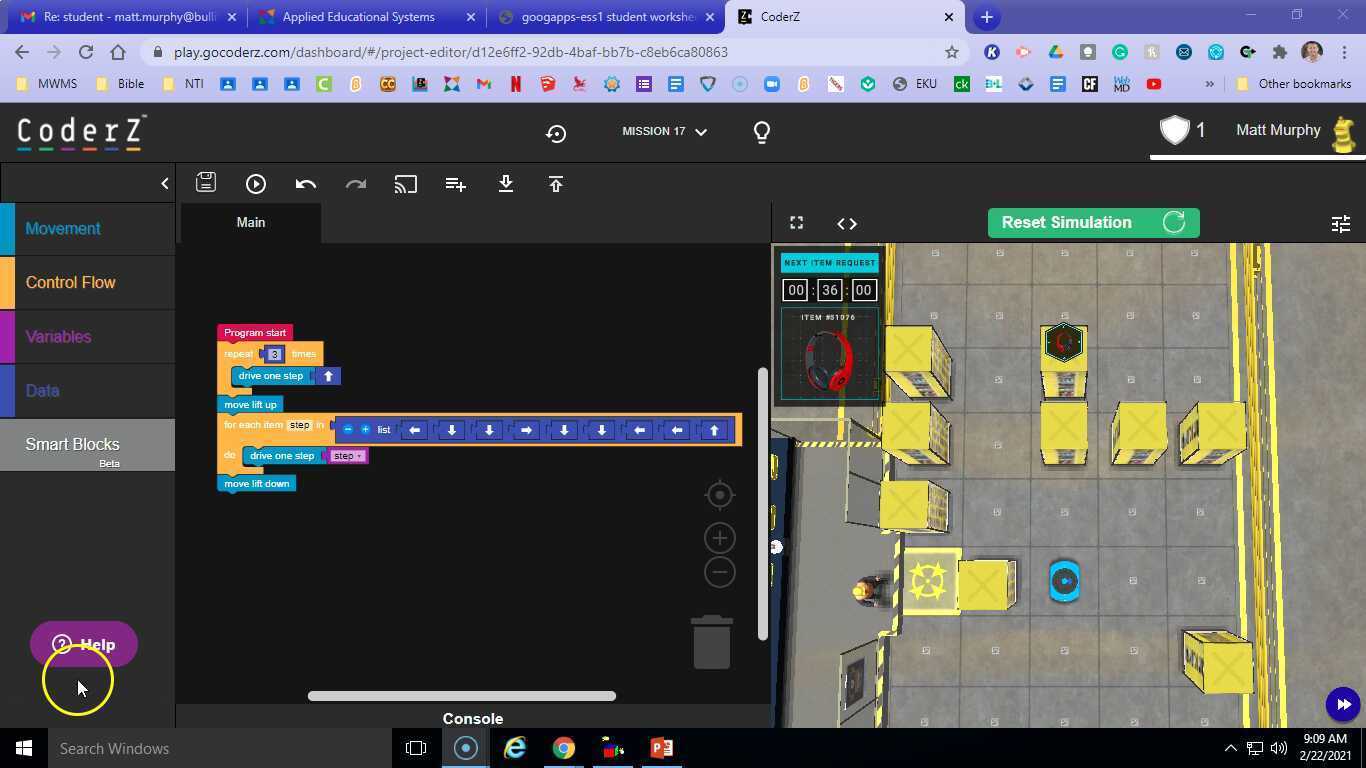Run the program using the play icon

tap(256, 183)
